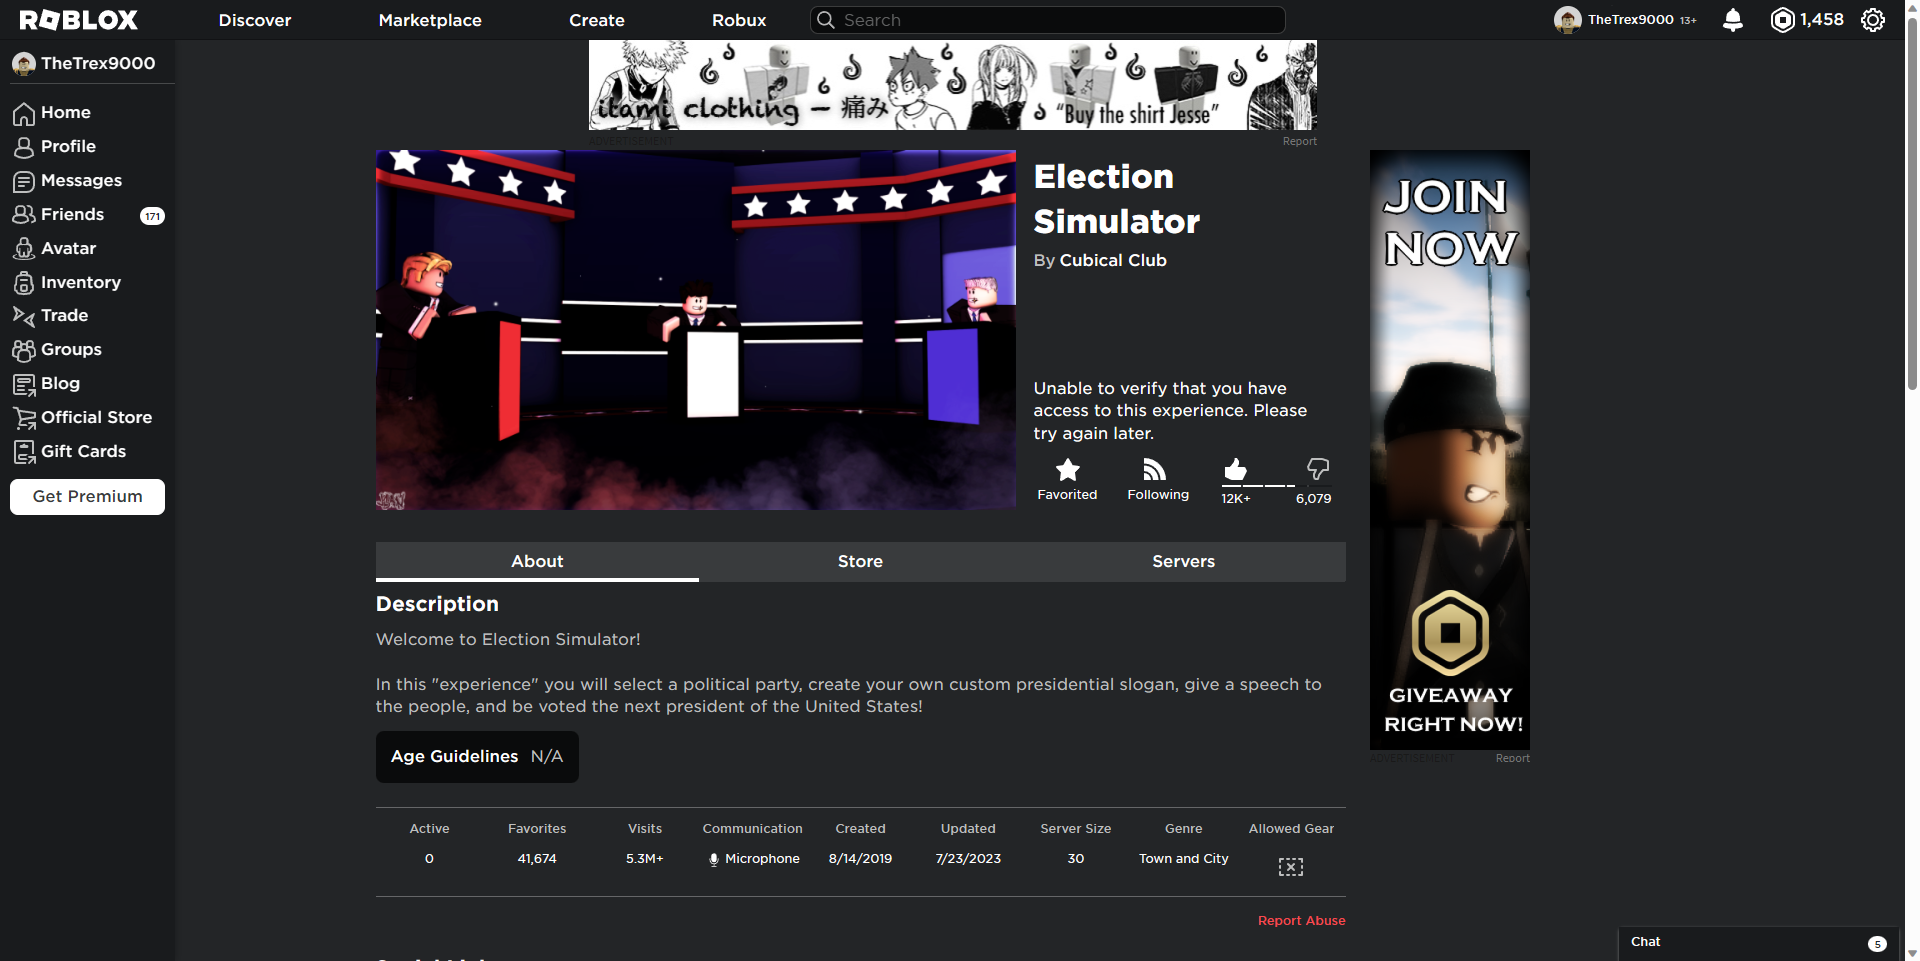The height and width of the screenshot is (961, 1920).
Task: Click the 7/23/2023 updated date
Action: (x=968, y=859)
